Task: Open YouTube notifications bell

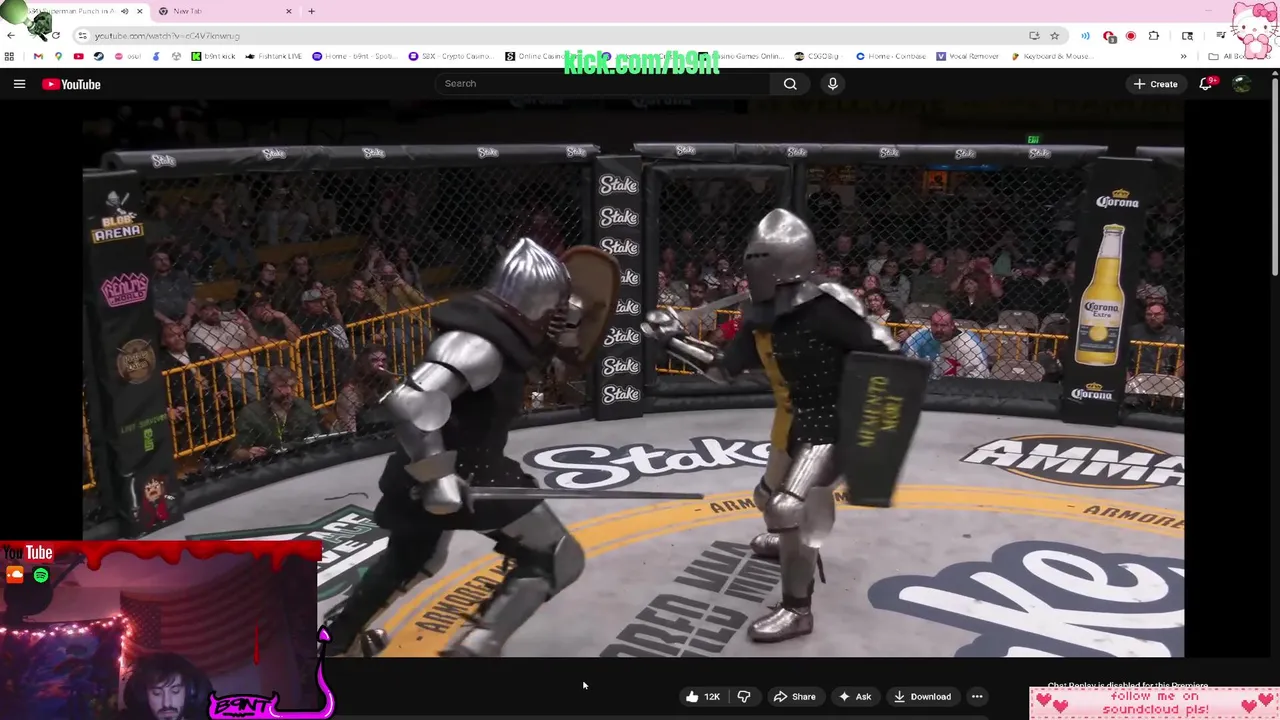Action: [x=1206, y=84]
